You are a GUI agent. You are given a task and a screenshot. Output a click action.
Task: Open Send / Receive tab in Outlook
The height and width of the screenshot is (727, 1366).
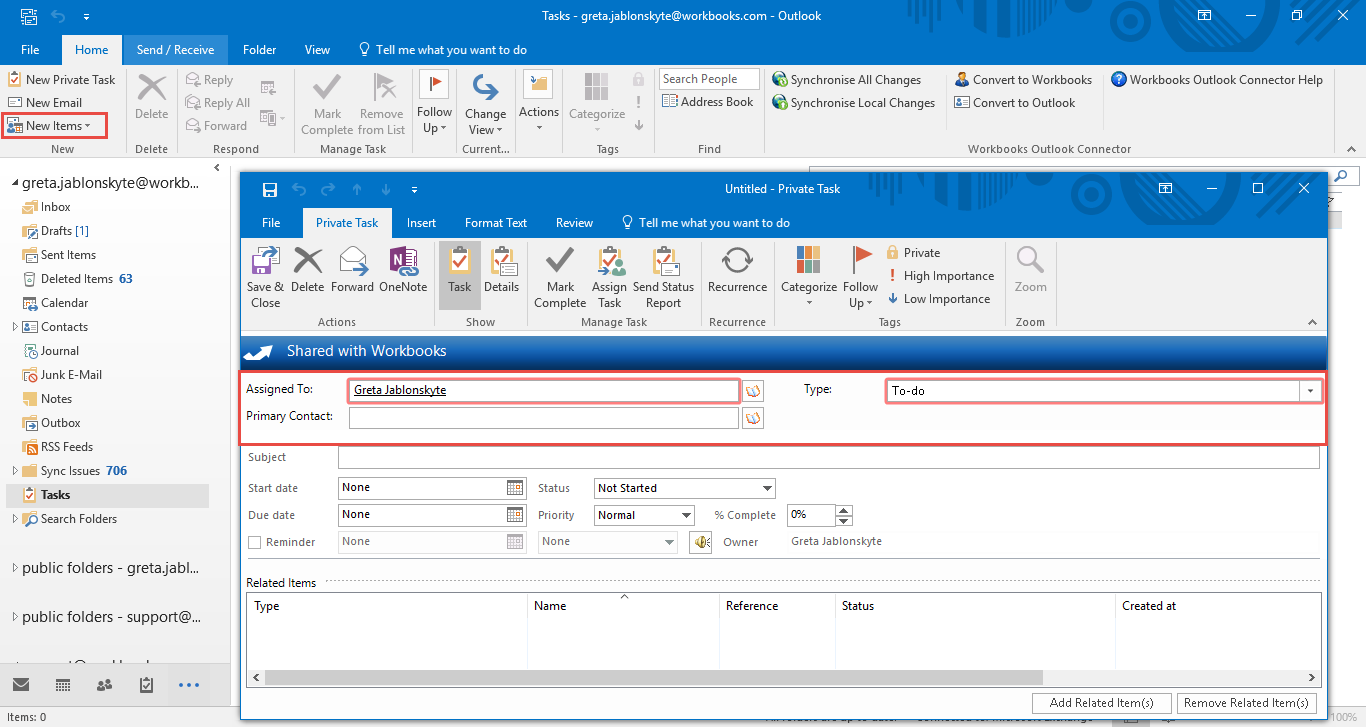click(x=176, y=50)
